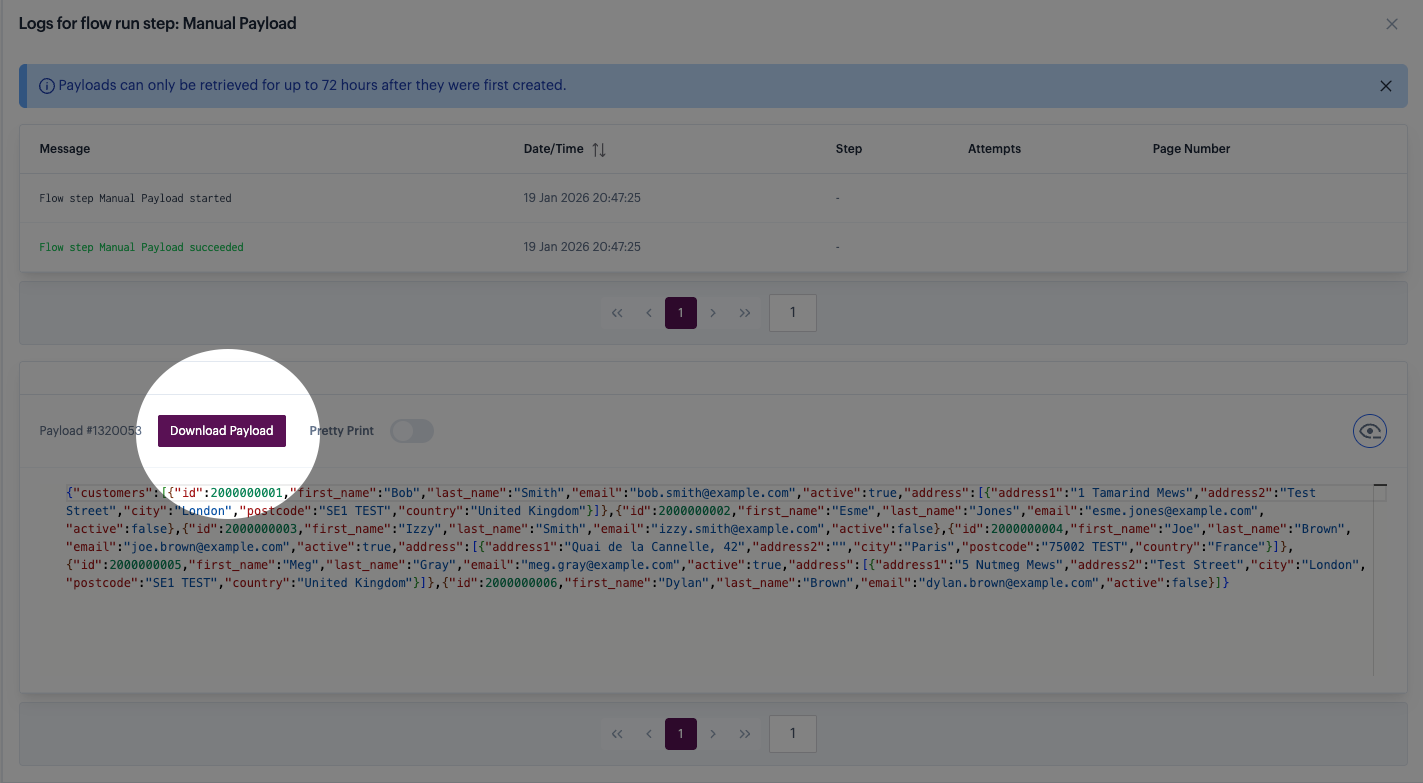The width and height of the screenshot is (1423, 783).
Task: Jump to last page in lower payload pagination
Action: pyautogui.click(x=745, y=733)
